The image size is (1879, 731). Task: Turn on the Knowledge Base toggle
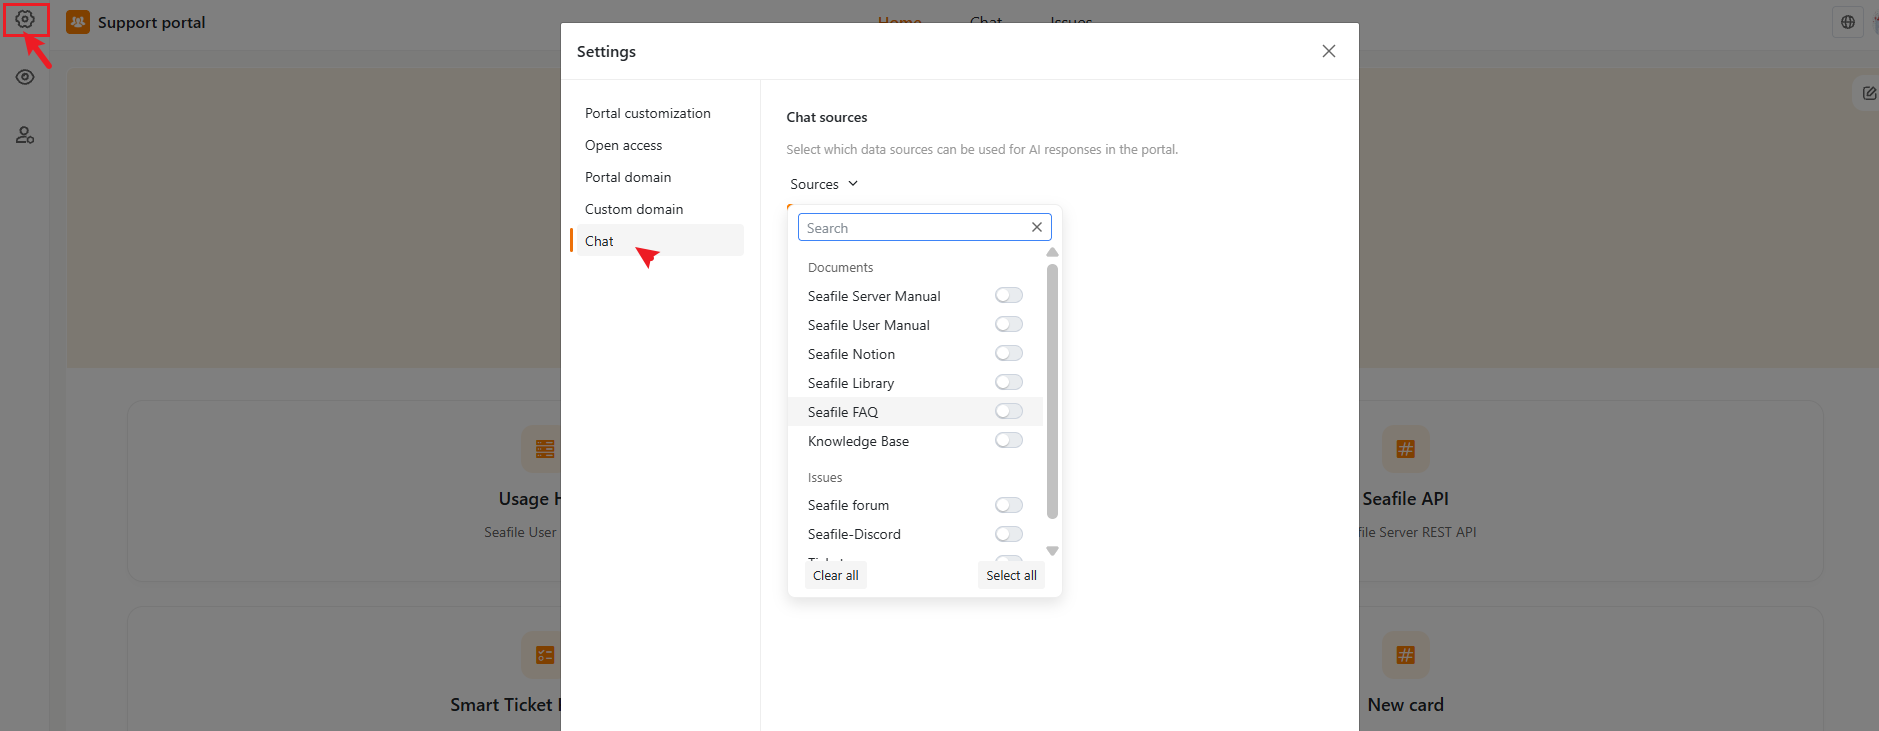1009,440
